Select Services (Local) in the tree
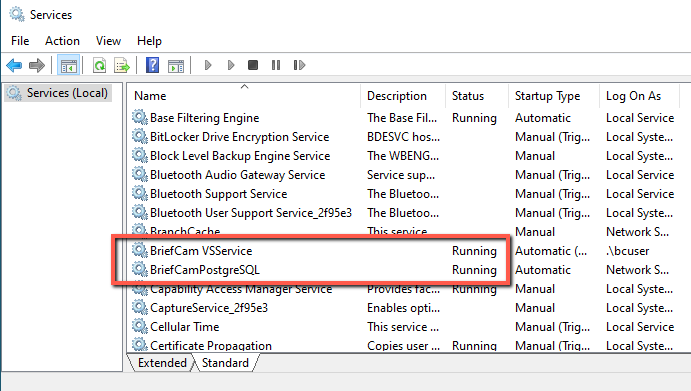 pyautogui.click(x=58, y=93)
